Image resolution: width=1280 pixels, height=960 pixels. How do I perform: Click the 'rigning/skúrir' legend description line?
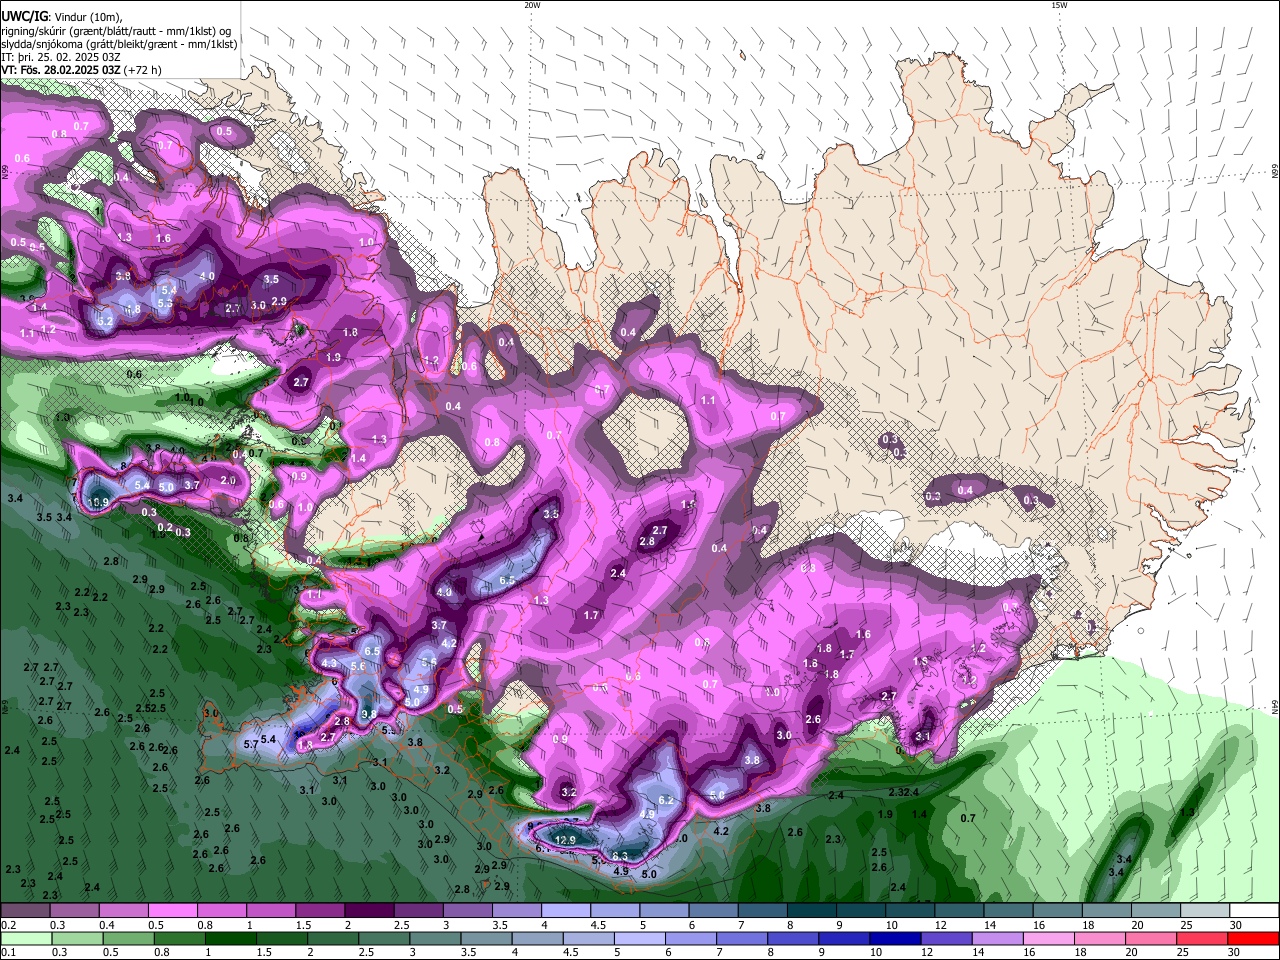click(116, 31)
